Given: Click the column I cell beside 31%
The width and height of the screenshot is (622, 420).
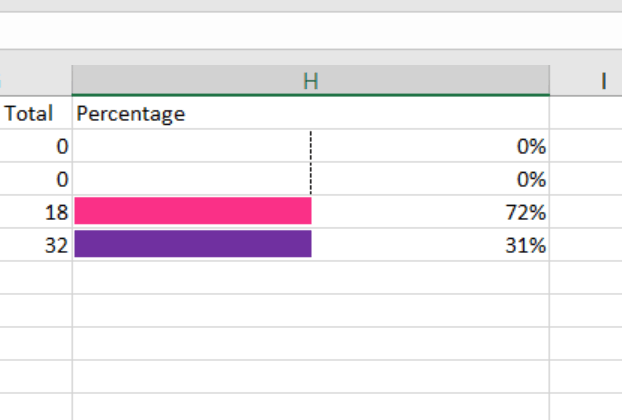Looking at the screenshot, I should [586, 245].
